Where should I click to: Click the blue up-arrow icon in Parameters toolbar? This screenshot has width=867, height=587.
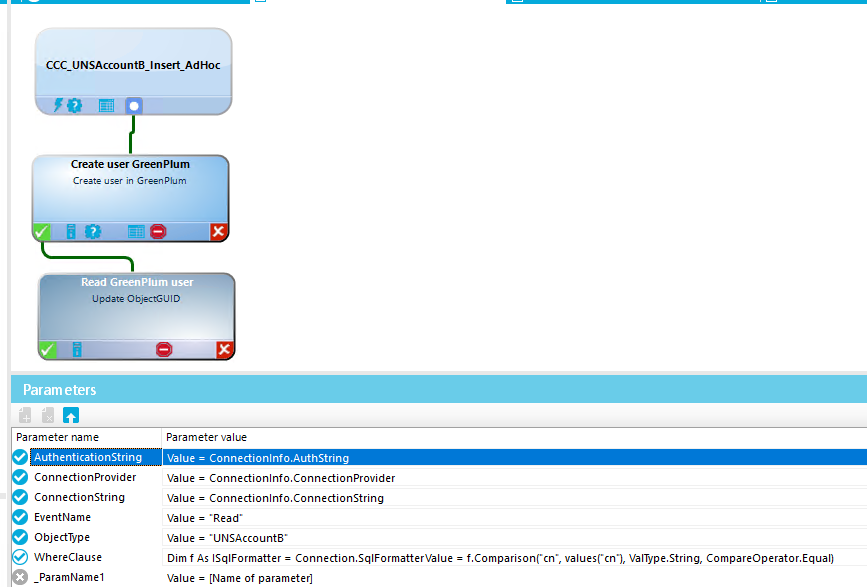tap(70, 414)
